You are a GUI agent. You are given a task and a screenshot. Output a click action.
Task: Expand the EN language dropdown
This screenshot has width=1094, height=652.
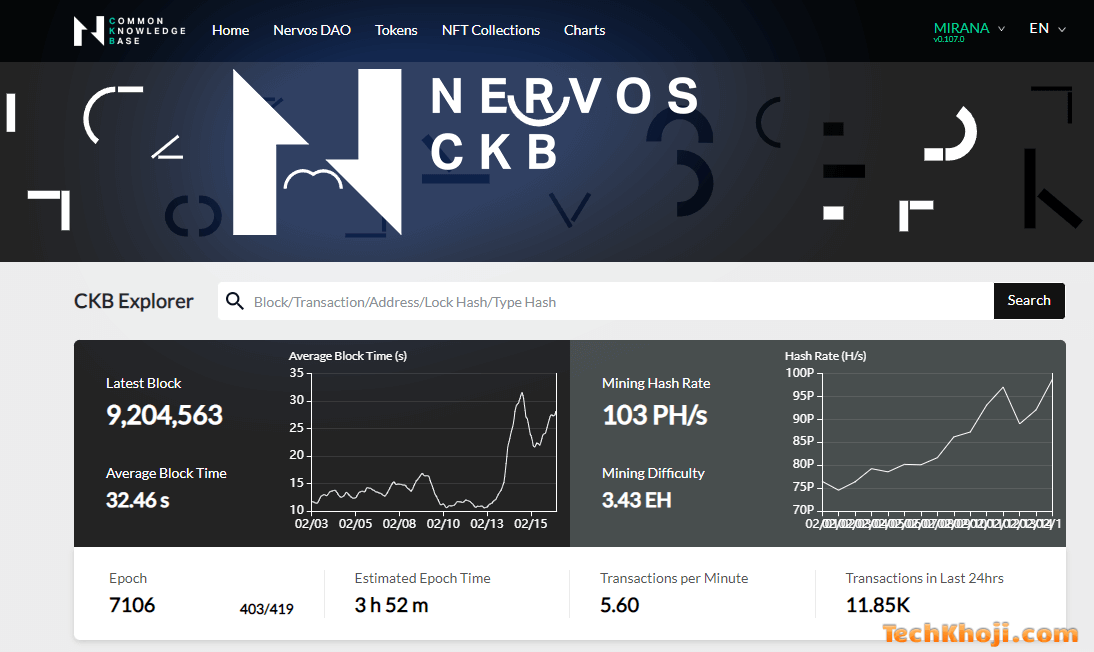1047,29
